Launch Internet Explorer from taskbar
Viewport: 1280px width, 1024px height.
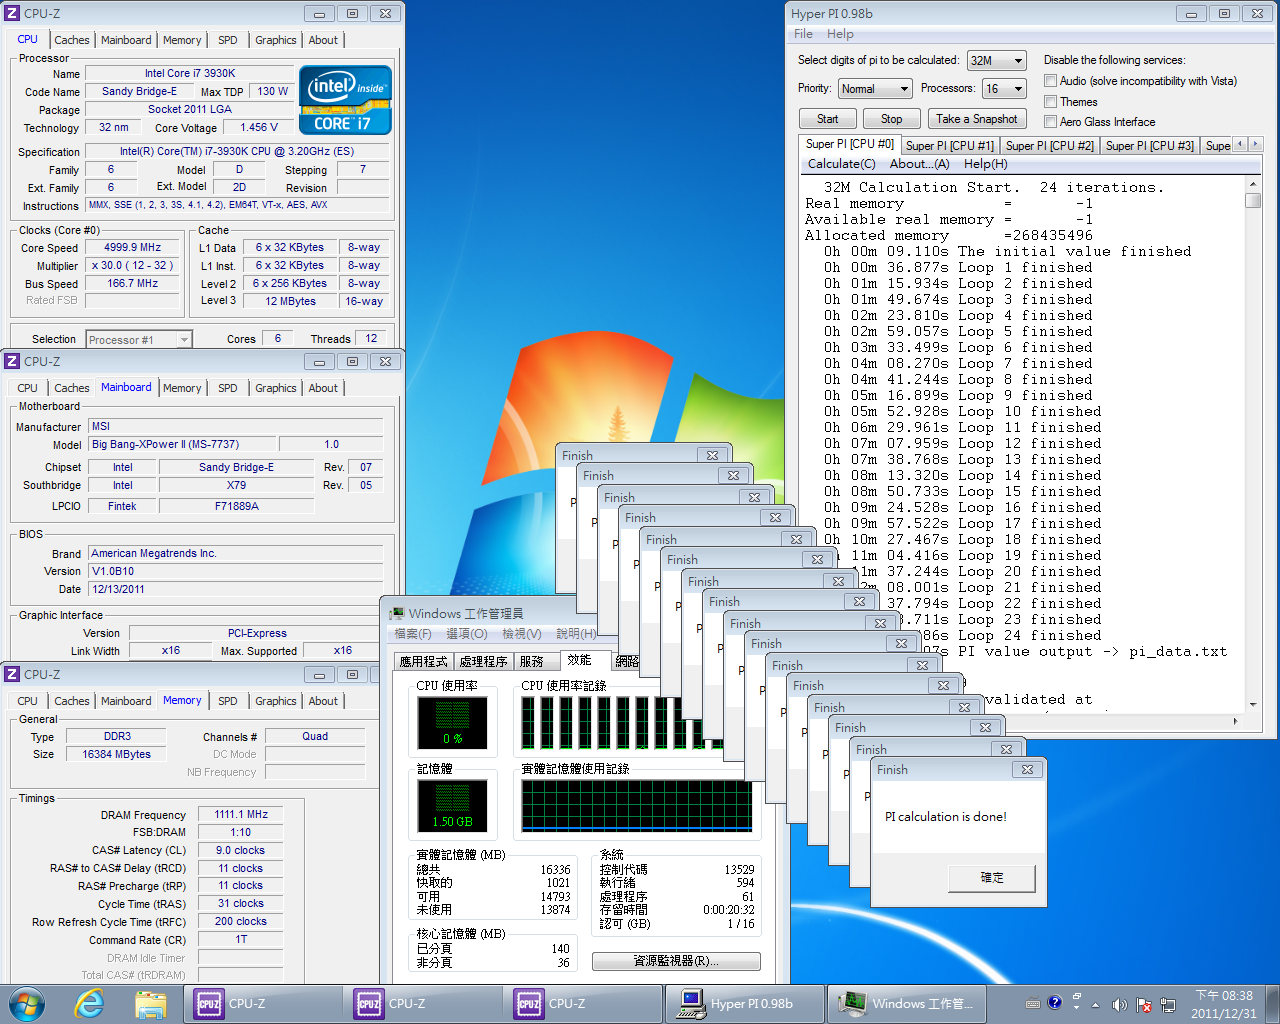pos(90,1003)
